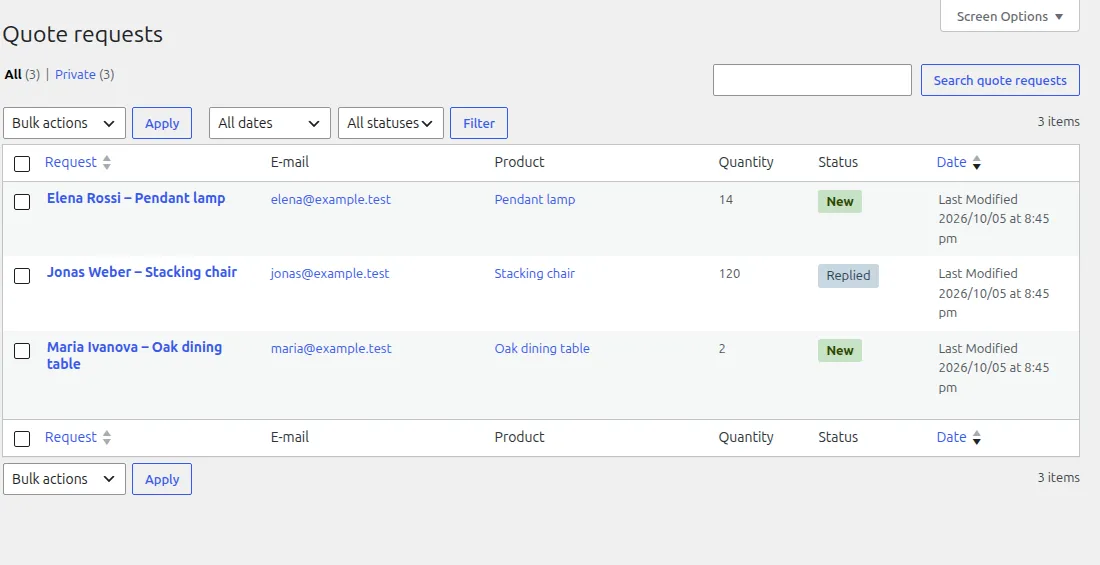
Task: Click the top Quantity column header
Action: click(x=746, y=162)
